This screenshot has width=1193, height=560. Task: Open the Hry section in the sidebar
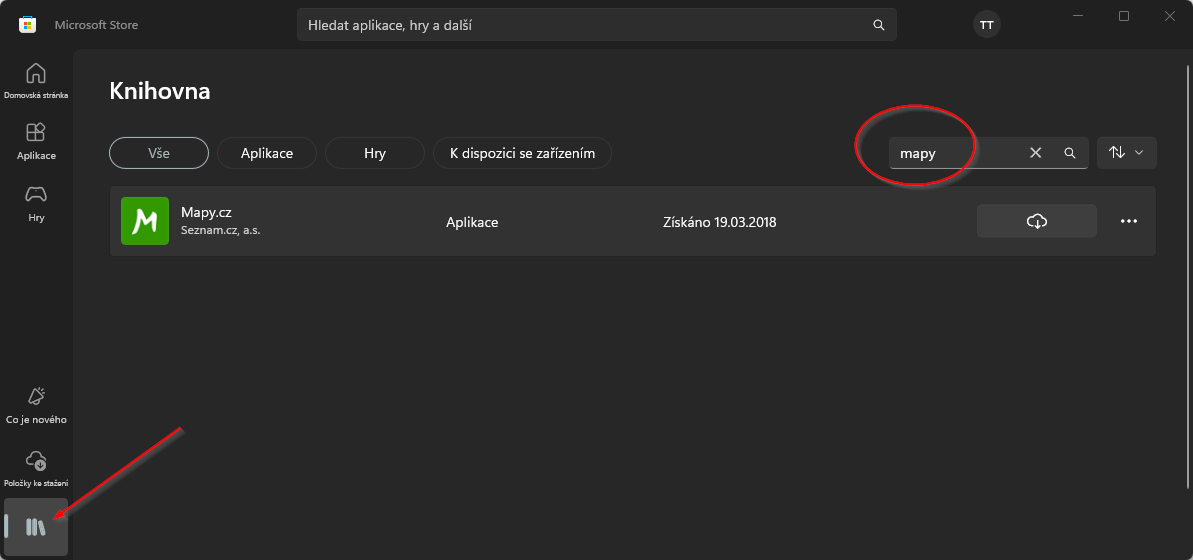pyautogui.click(x=36, y=202)
